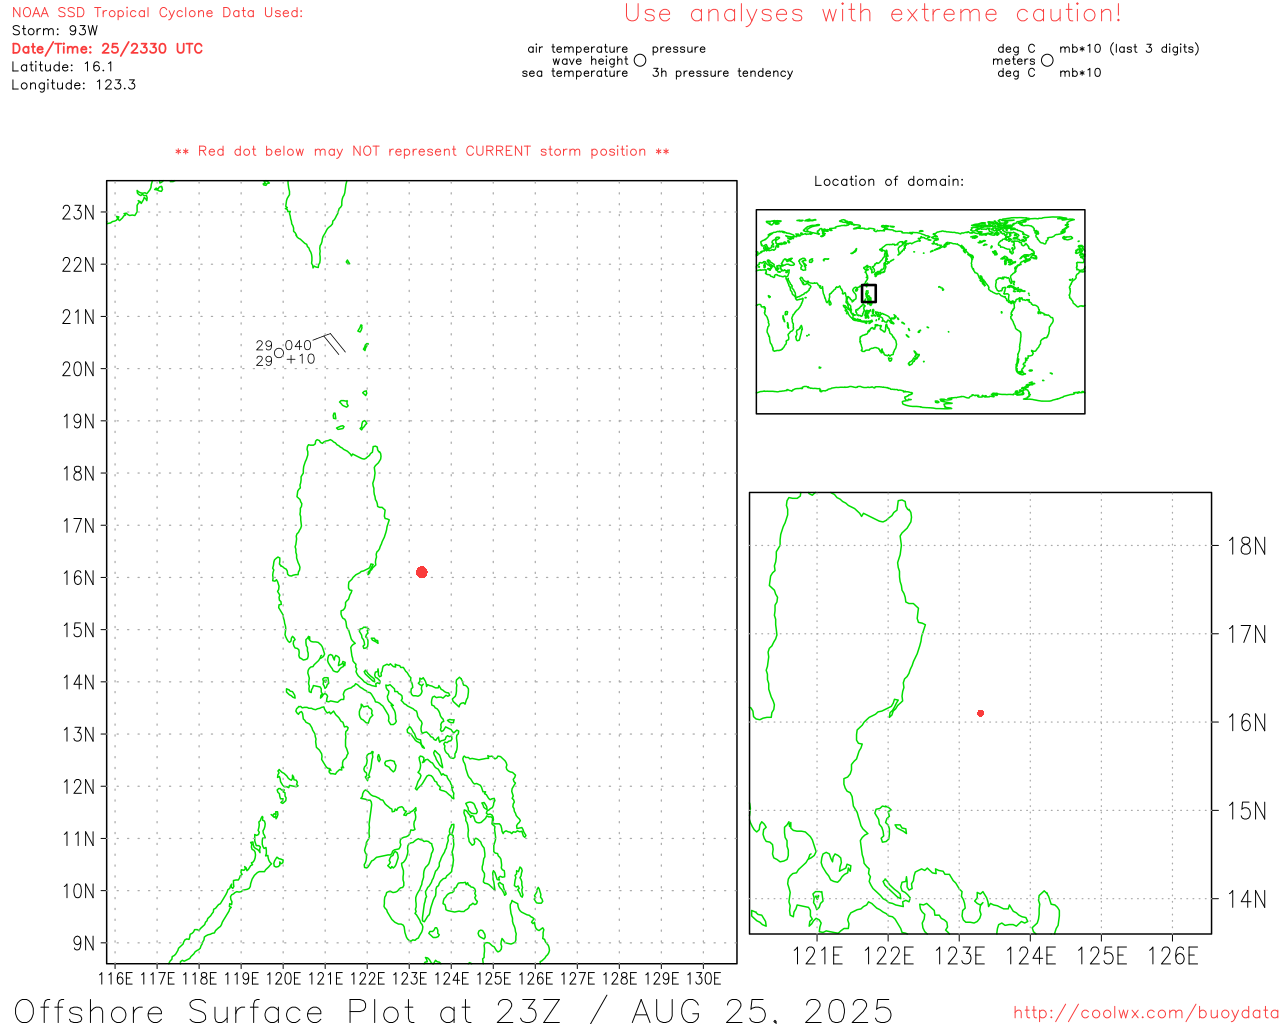
Task: Click the red dot disclaimer note
Action: tap(422, 151)
